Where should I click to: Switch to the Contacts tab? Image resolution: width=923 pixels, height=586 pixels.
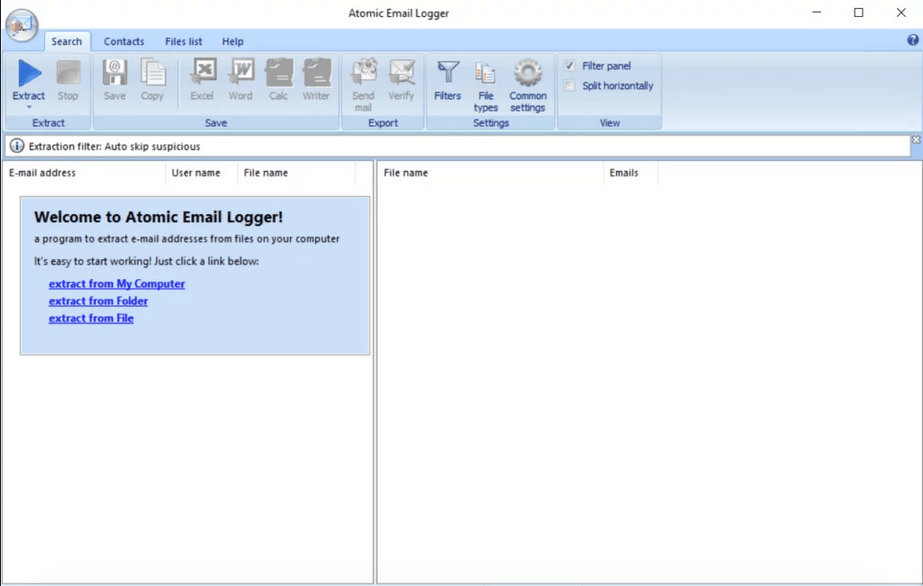point(124,41)
